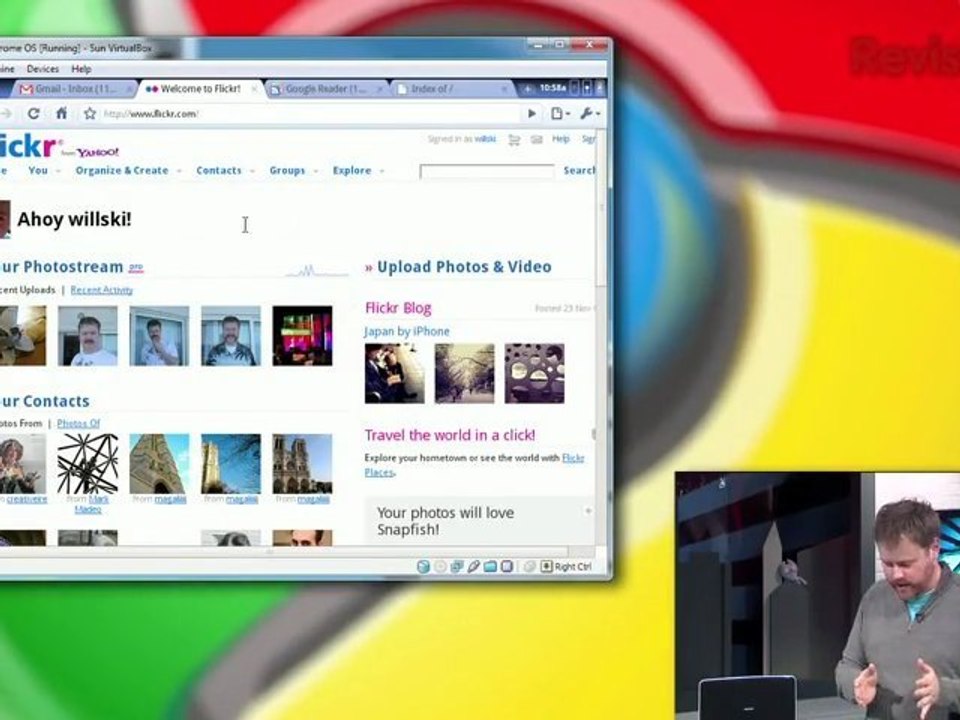The height and width of the screenshot is (720, 960).
Task: Open the Photos Of link
Action: pyautogui.click(x=78, y=423)
